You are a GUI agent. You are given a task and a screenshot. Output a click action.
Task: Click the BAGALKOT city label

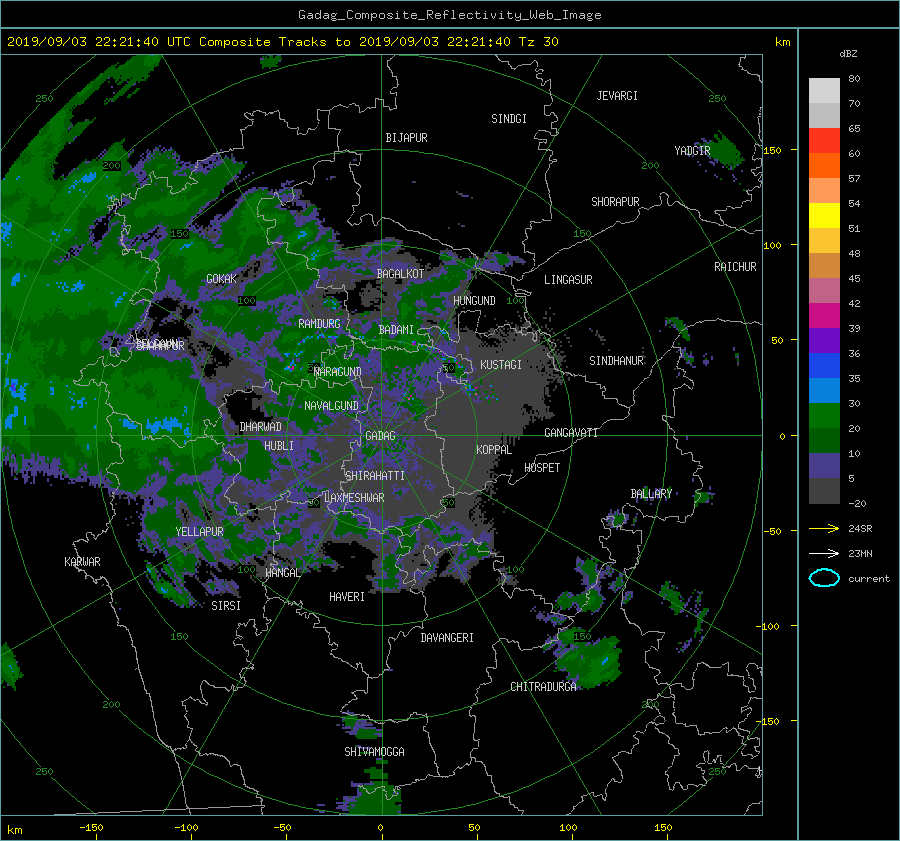(400, 274)
